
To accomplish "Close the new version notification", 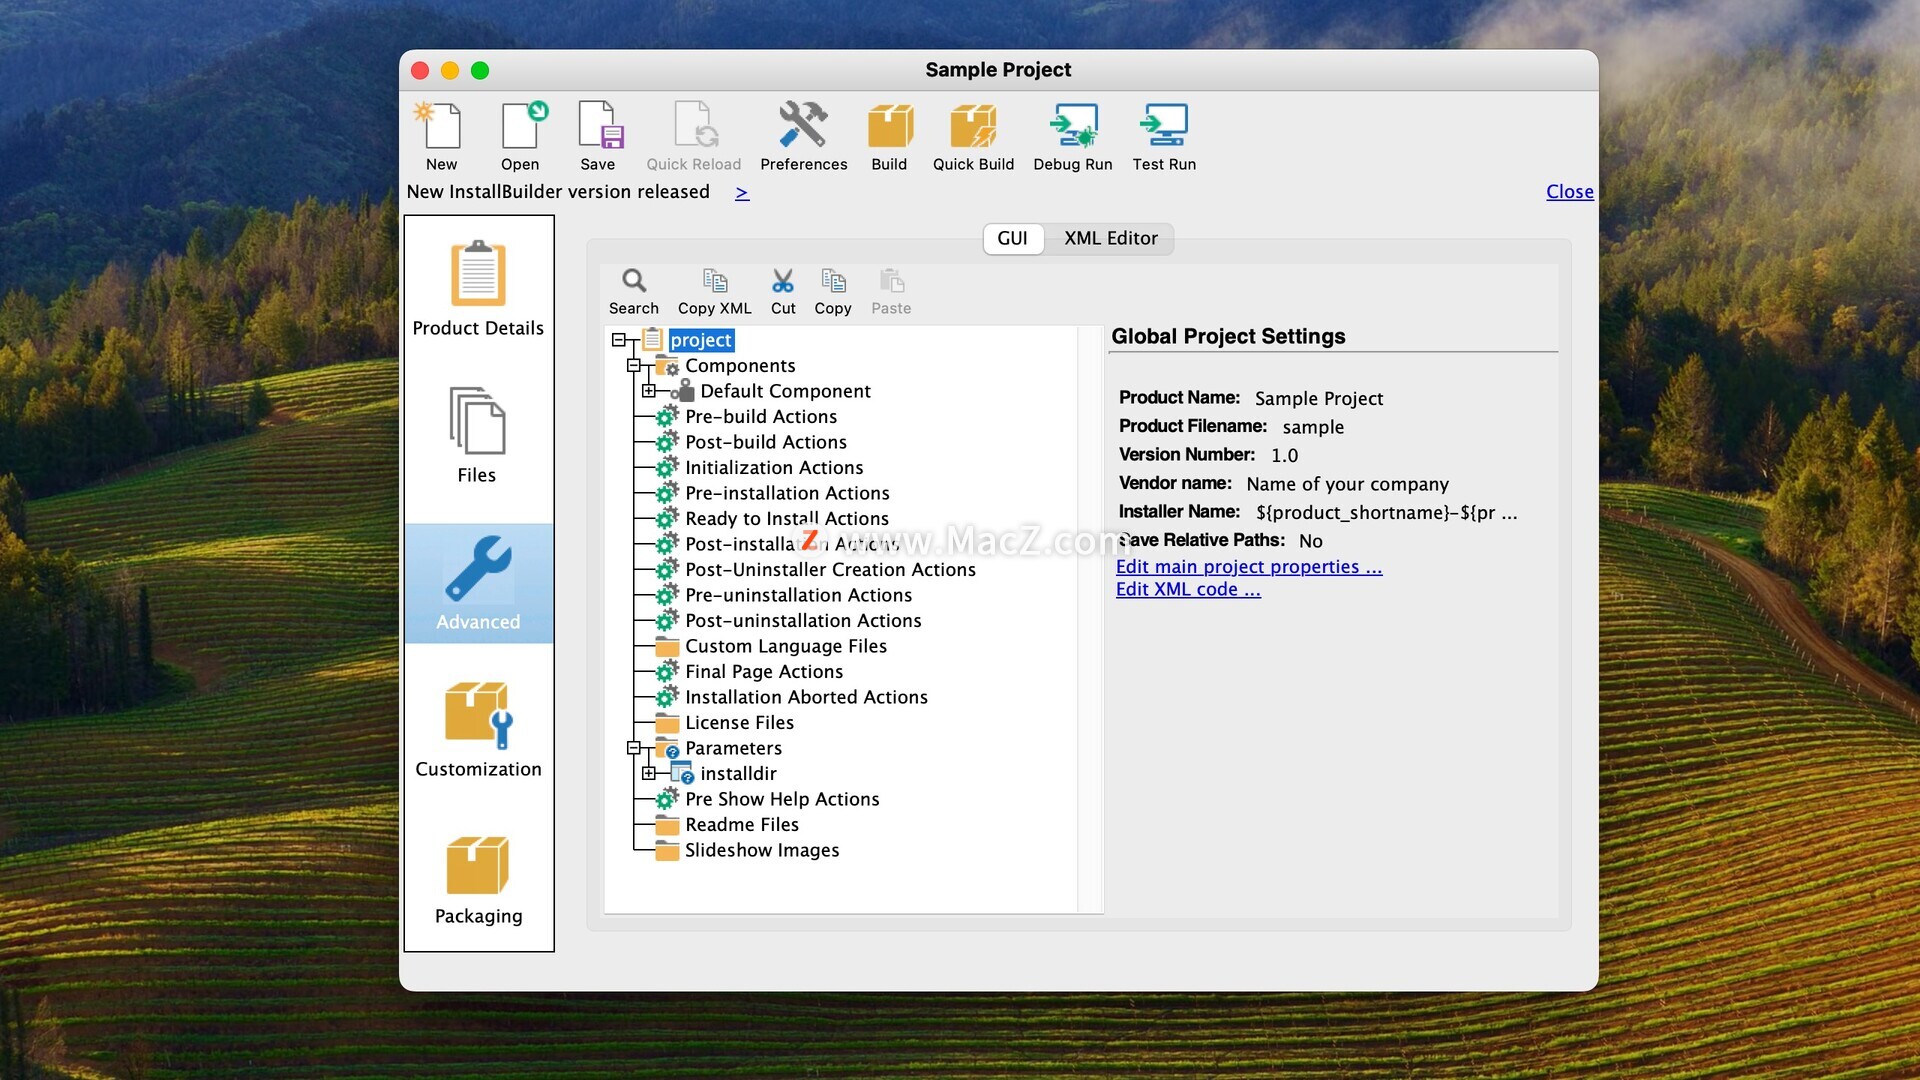I will tap(1570, 192).
